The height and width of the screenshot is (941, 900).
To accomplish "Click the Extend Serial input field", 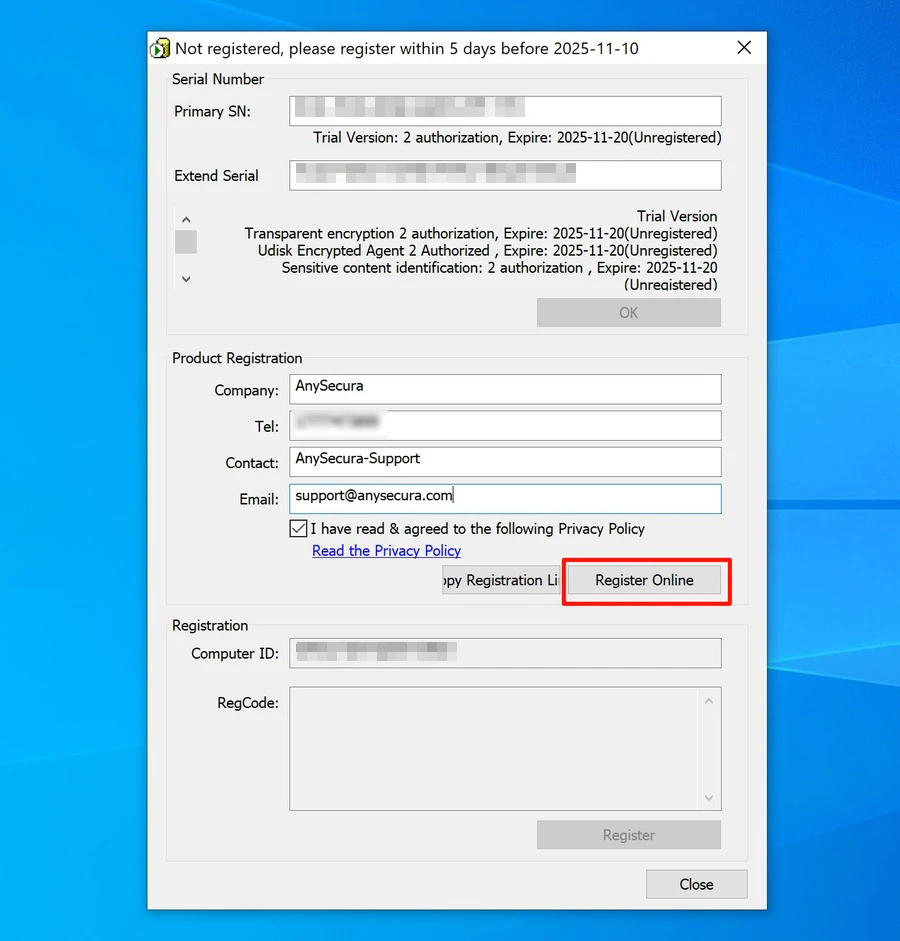I will point(505,175).
